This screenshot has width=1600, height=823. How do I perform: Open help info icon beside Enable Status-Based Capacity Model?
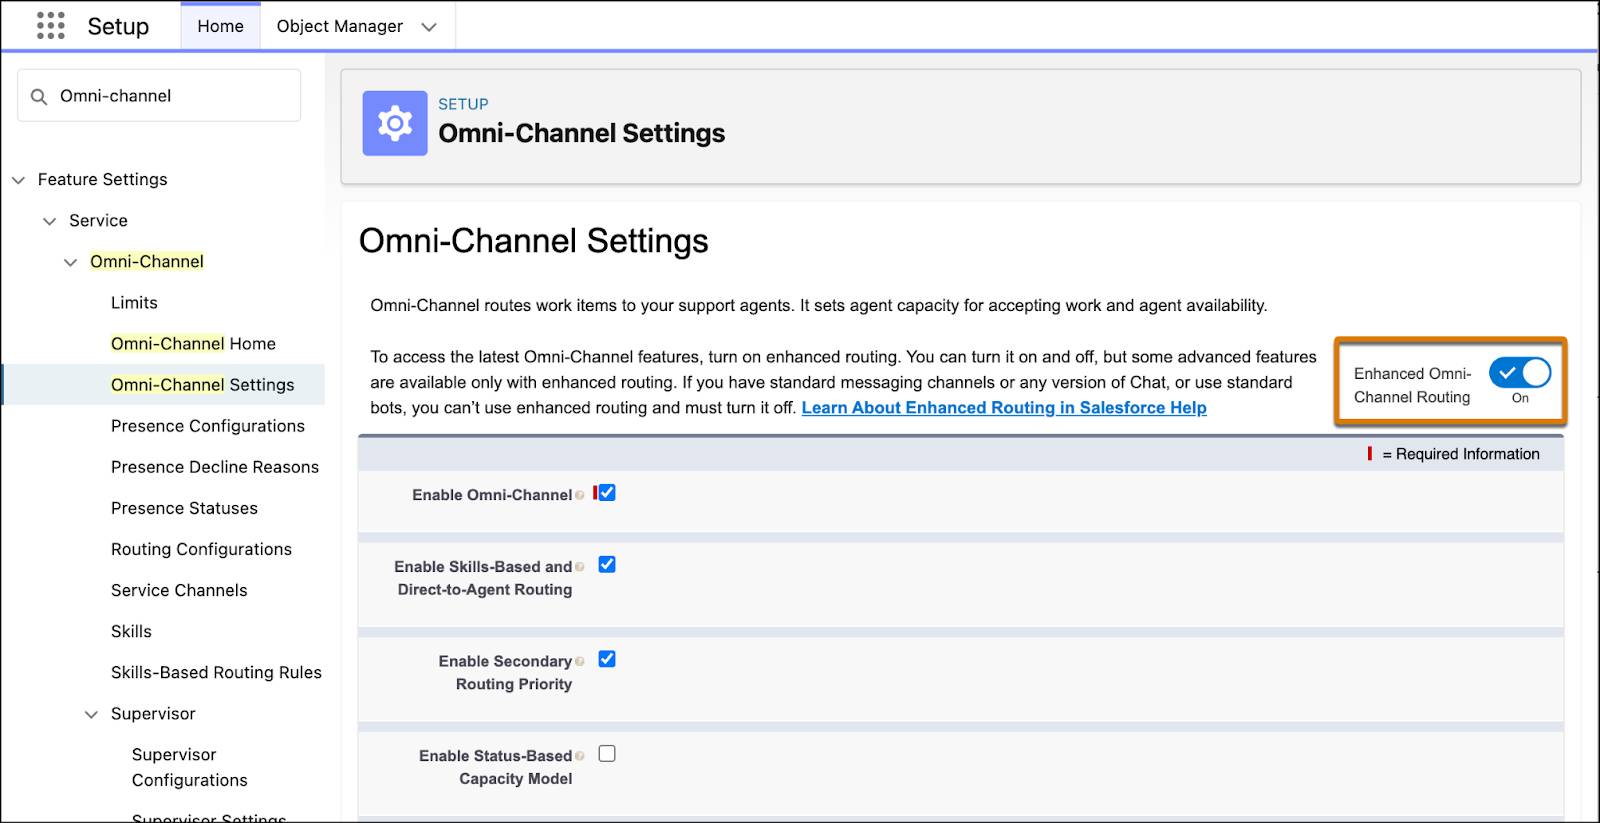580,756
